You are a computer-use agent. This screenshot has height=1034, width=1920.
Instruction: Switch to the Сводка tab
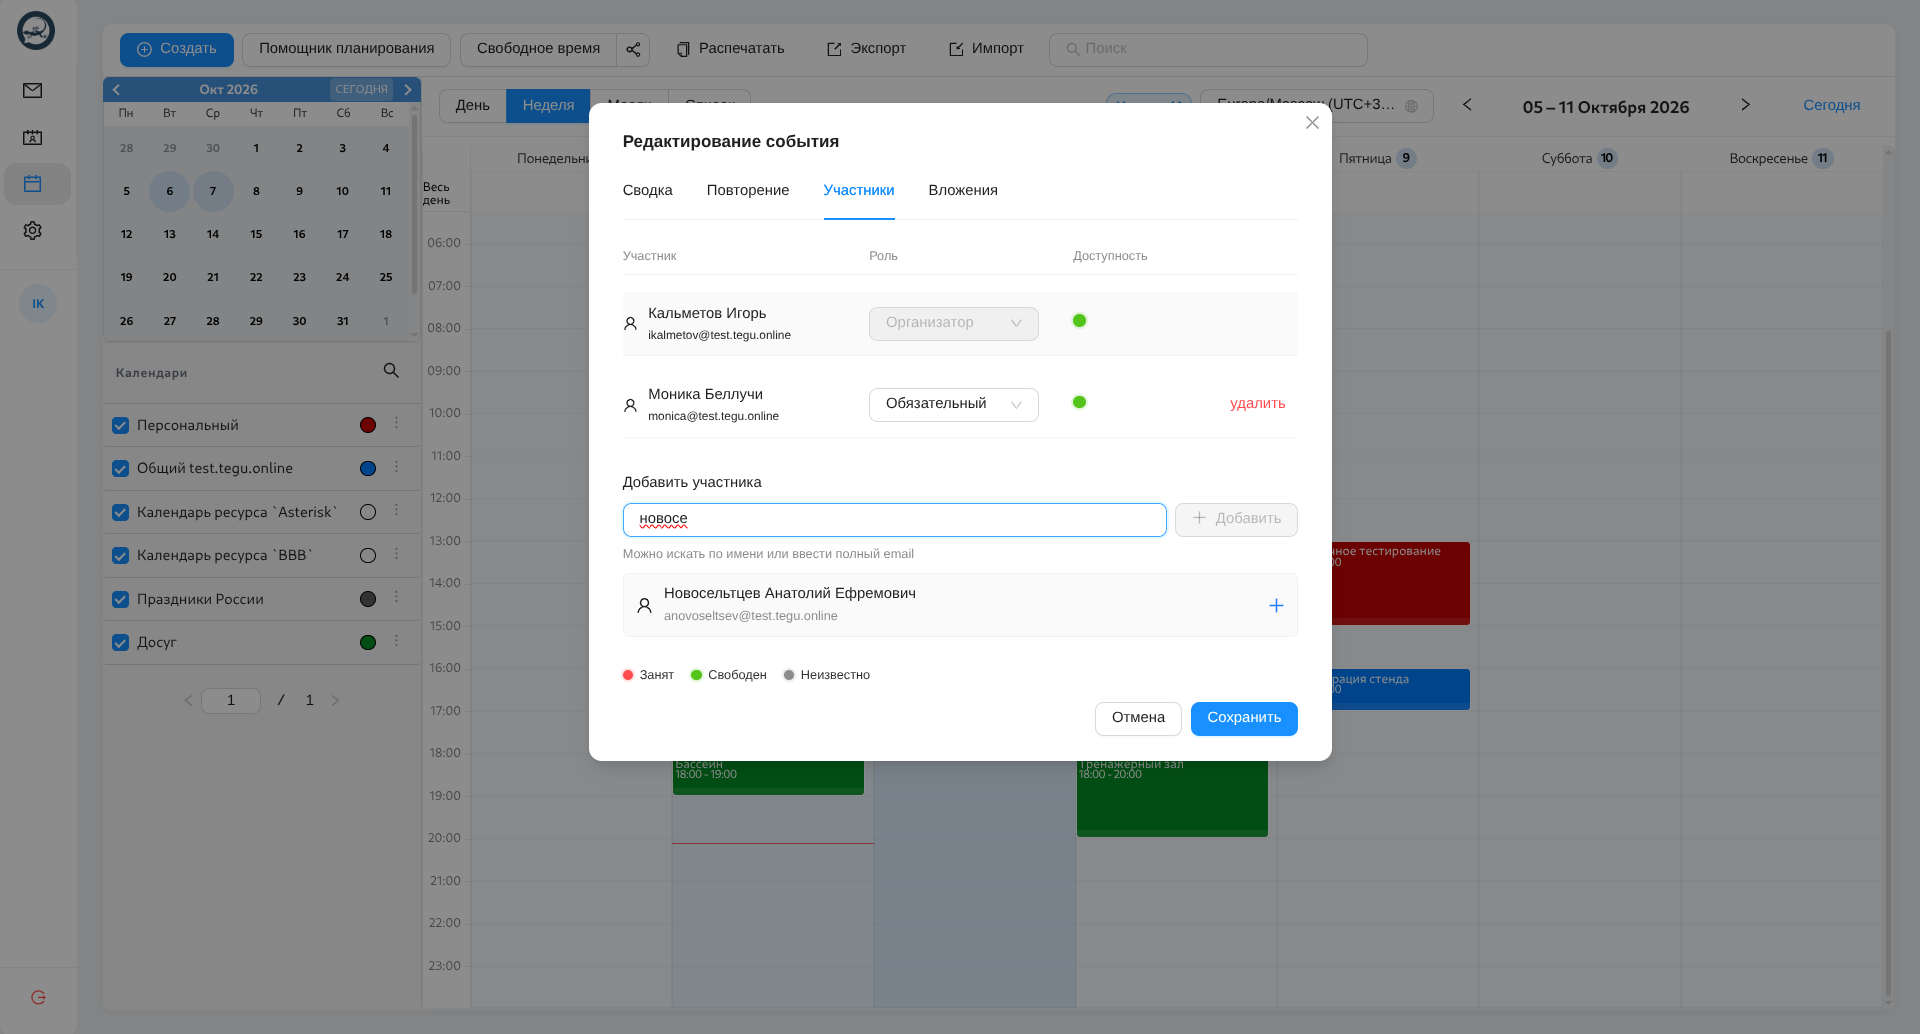point(648,190)
